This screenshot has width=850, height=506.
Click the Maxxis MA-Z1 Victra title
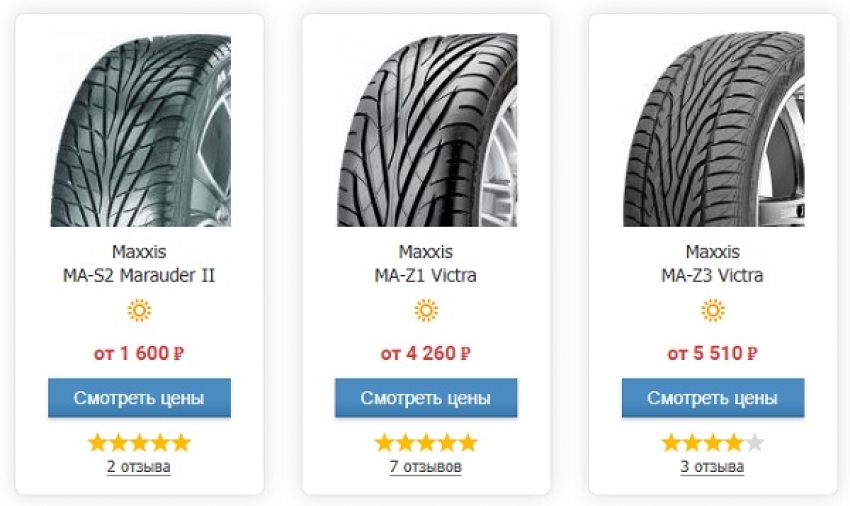click(426, 264)
